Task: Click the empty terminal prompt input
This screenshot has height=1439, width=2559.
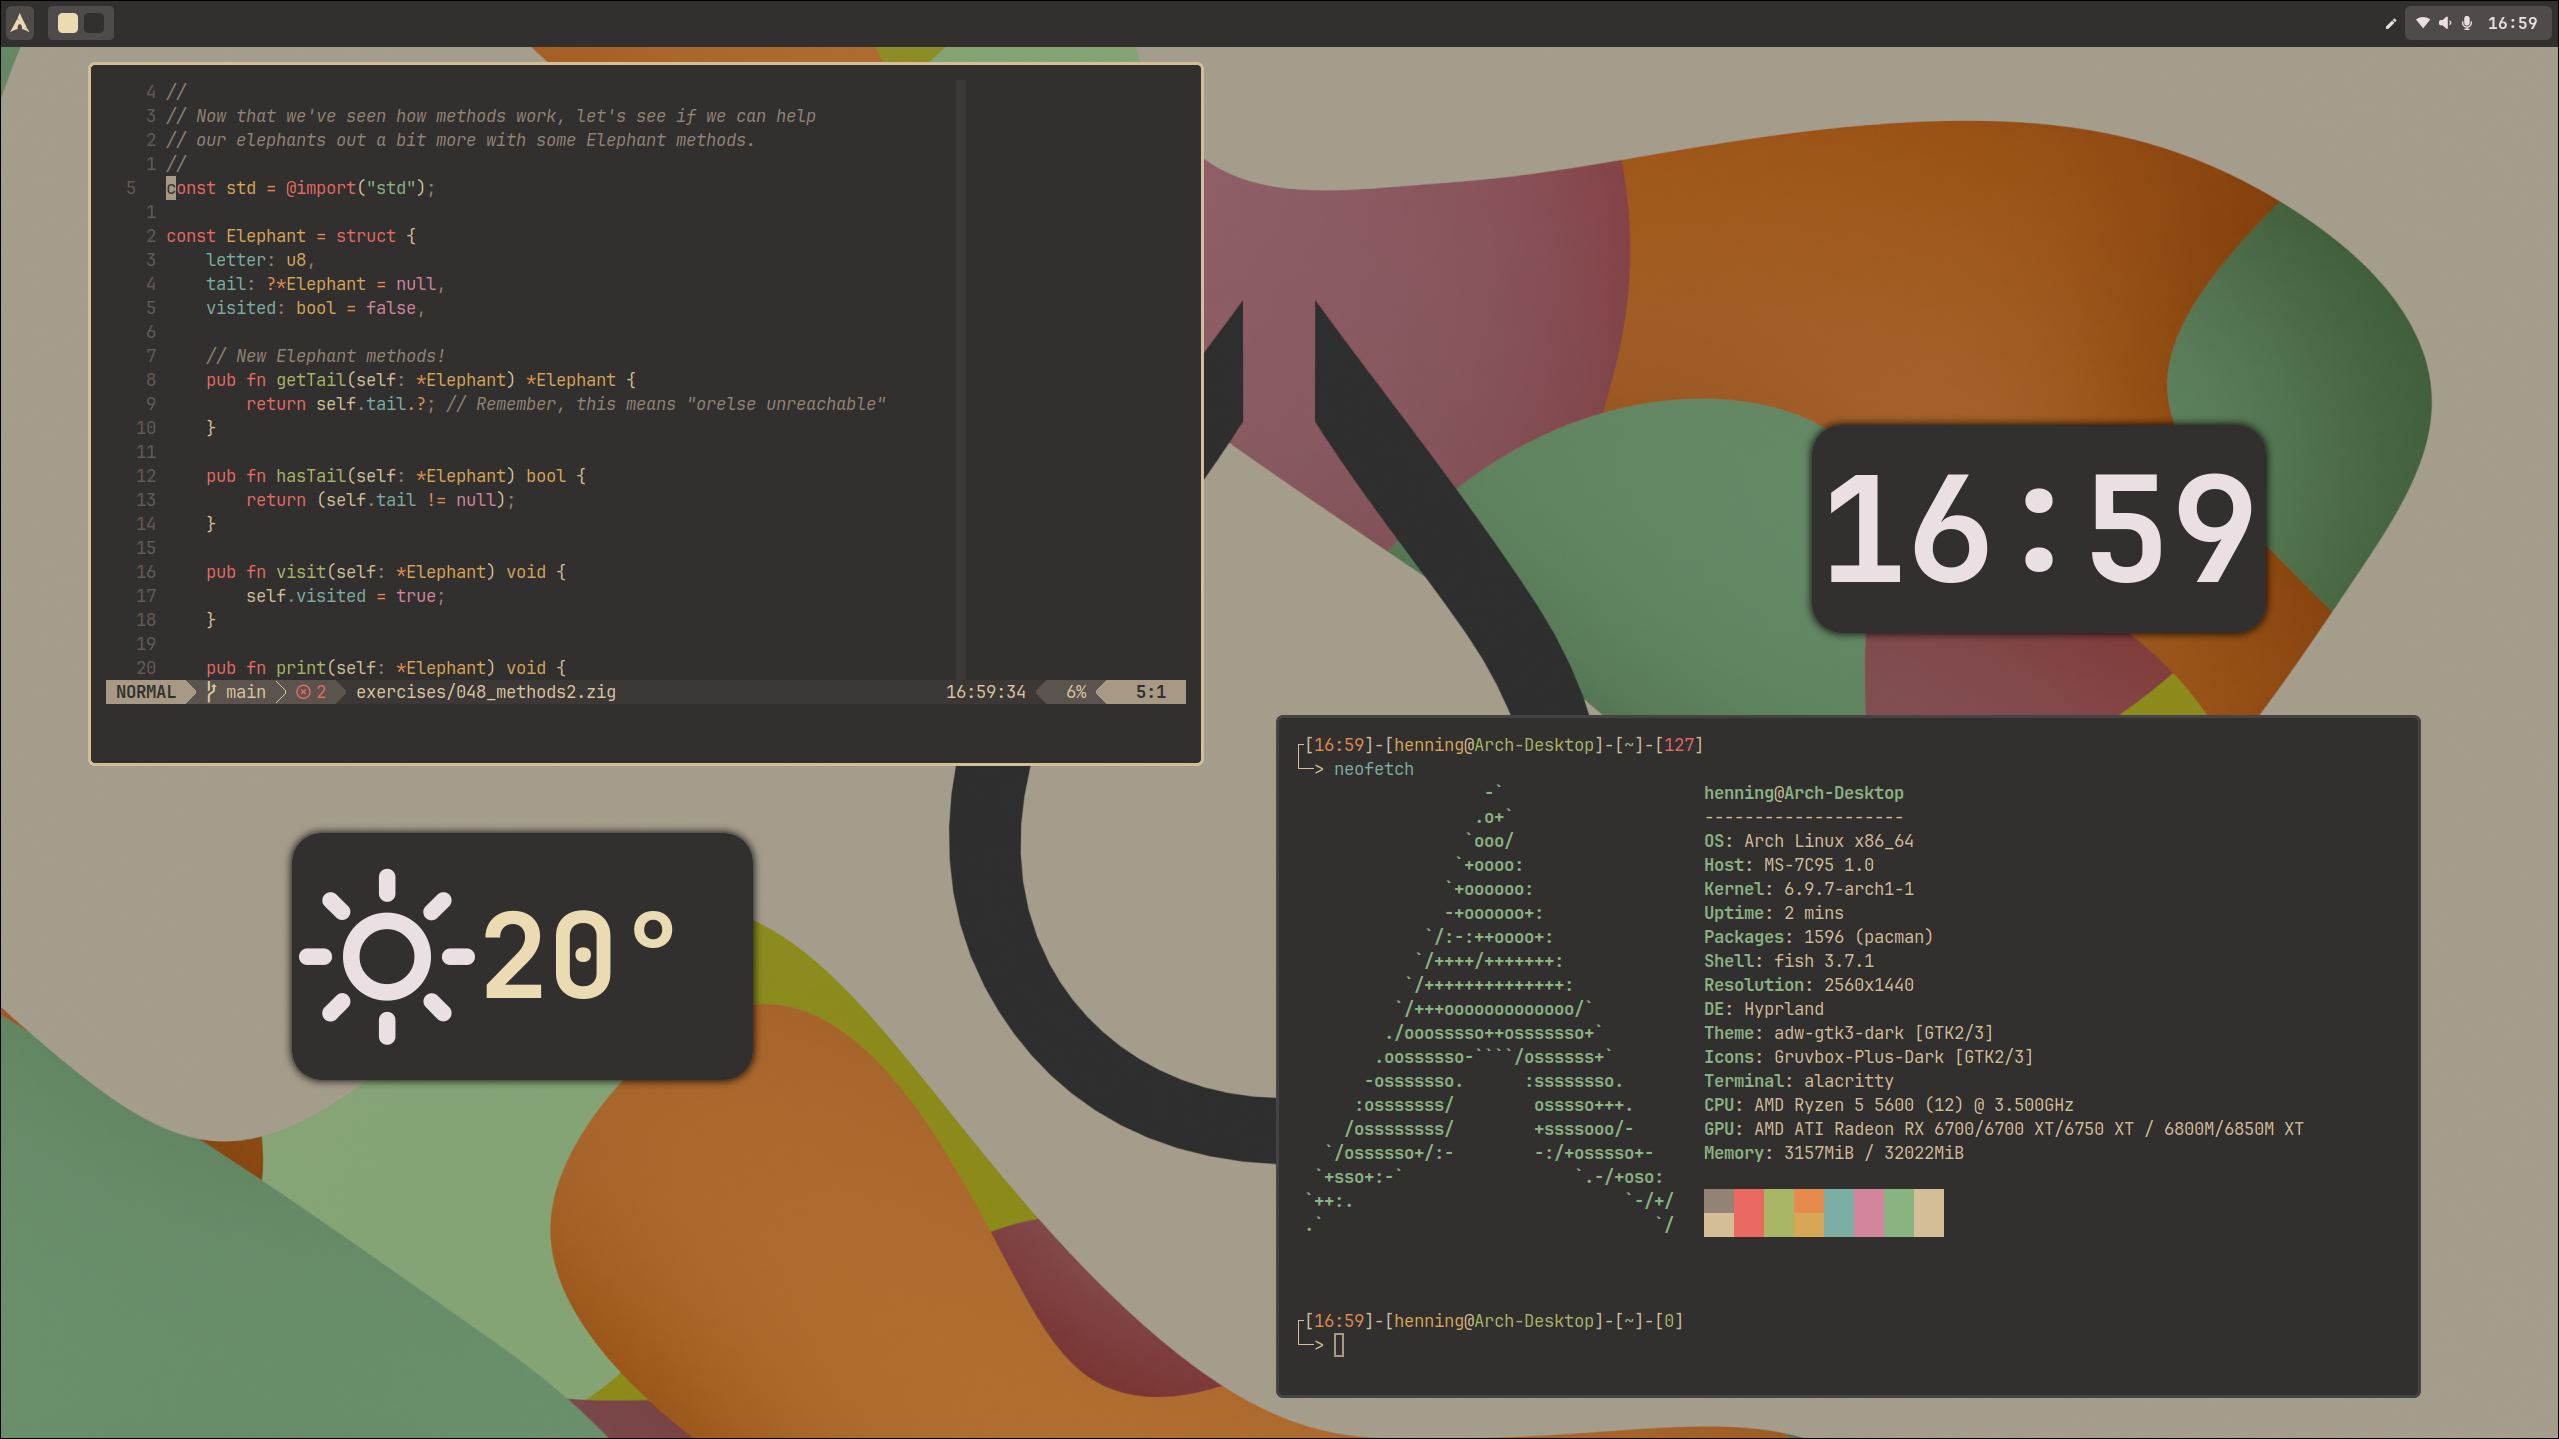Action: point(1341,1344)
